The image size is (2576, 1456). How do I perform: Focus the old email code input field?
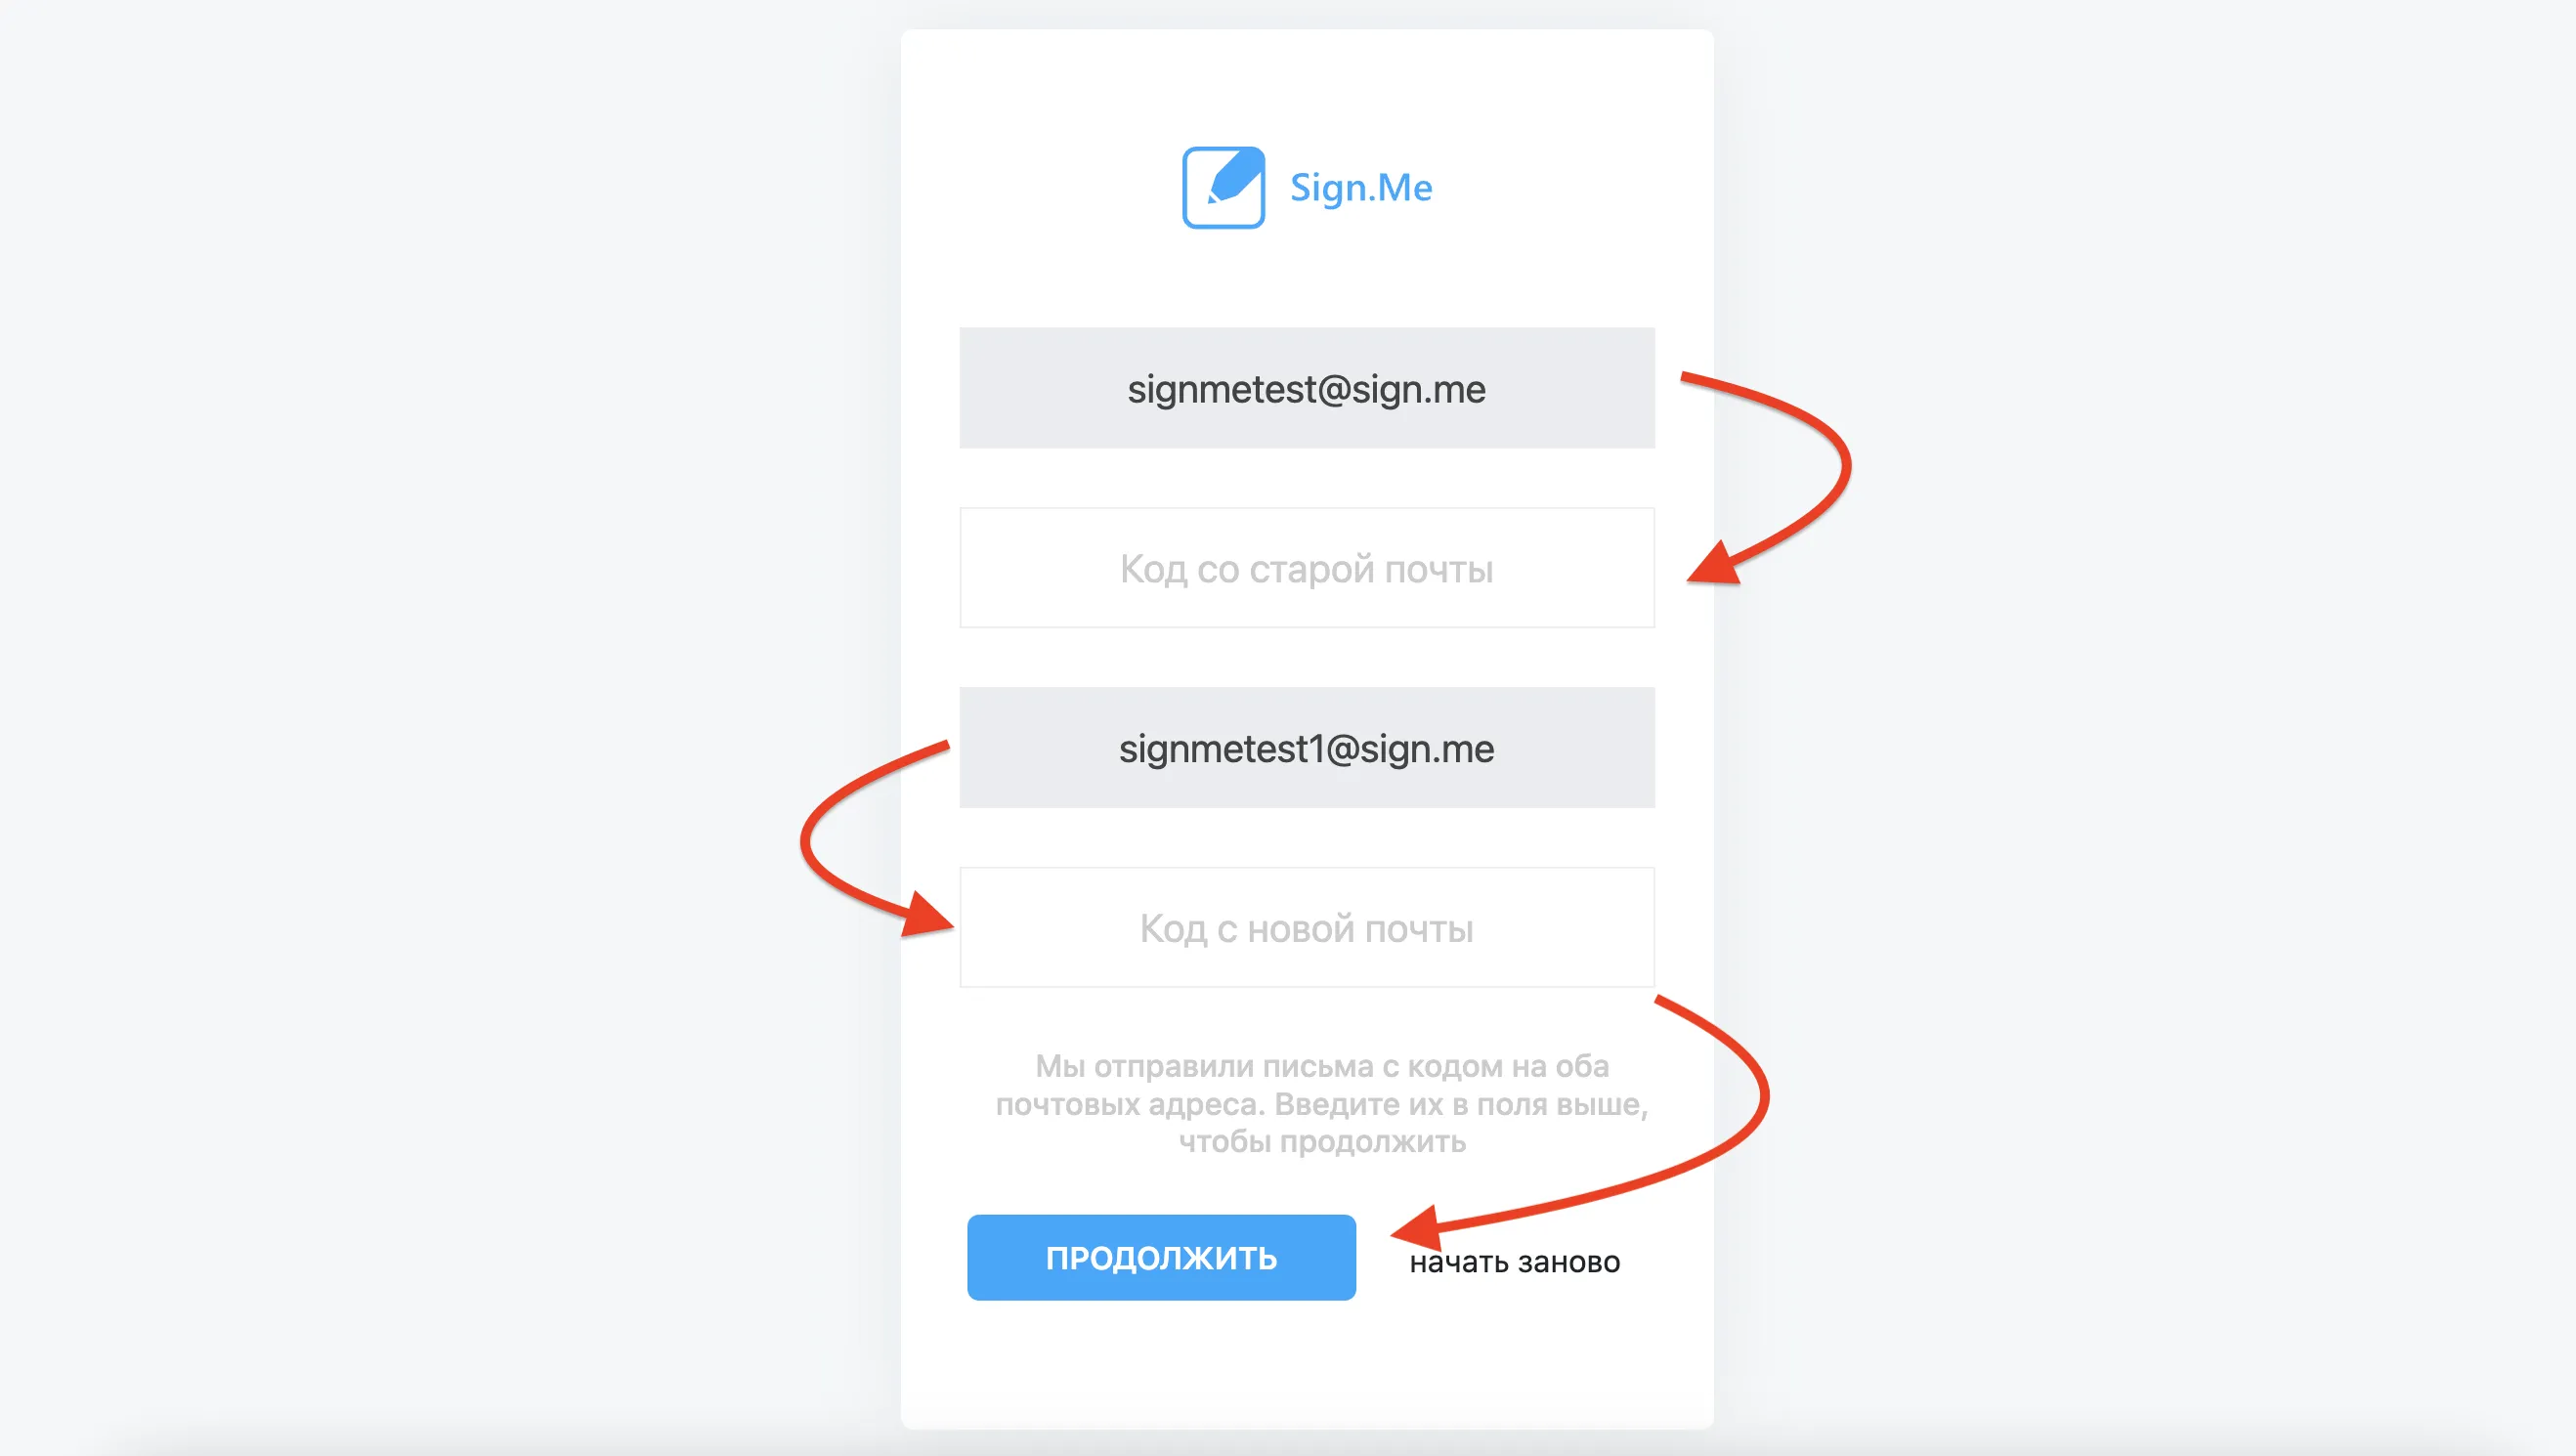tap(1307, 568)
